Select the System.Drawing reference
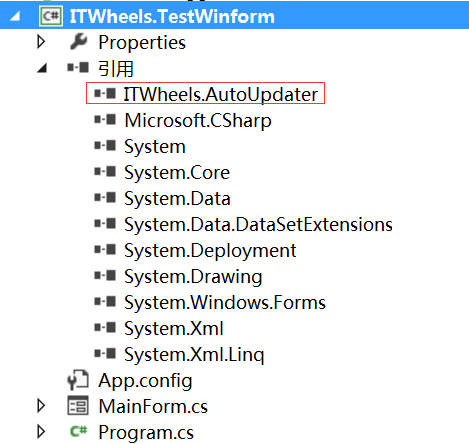 point(193,277)
